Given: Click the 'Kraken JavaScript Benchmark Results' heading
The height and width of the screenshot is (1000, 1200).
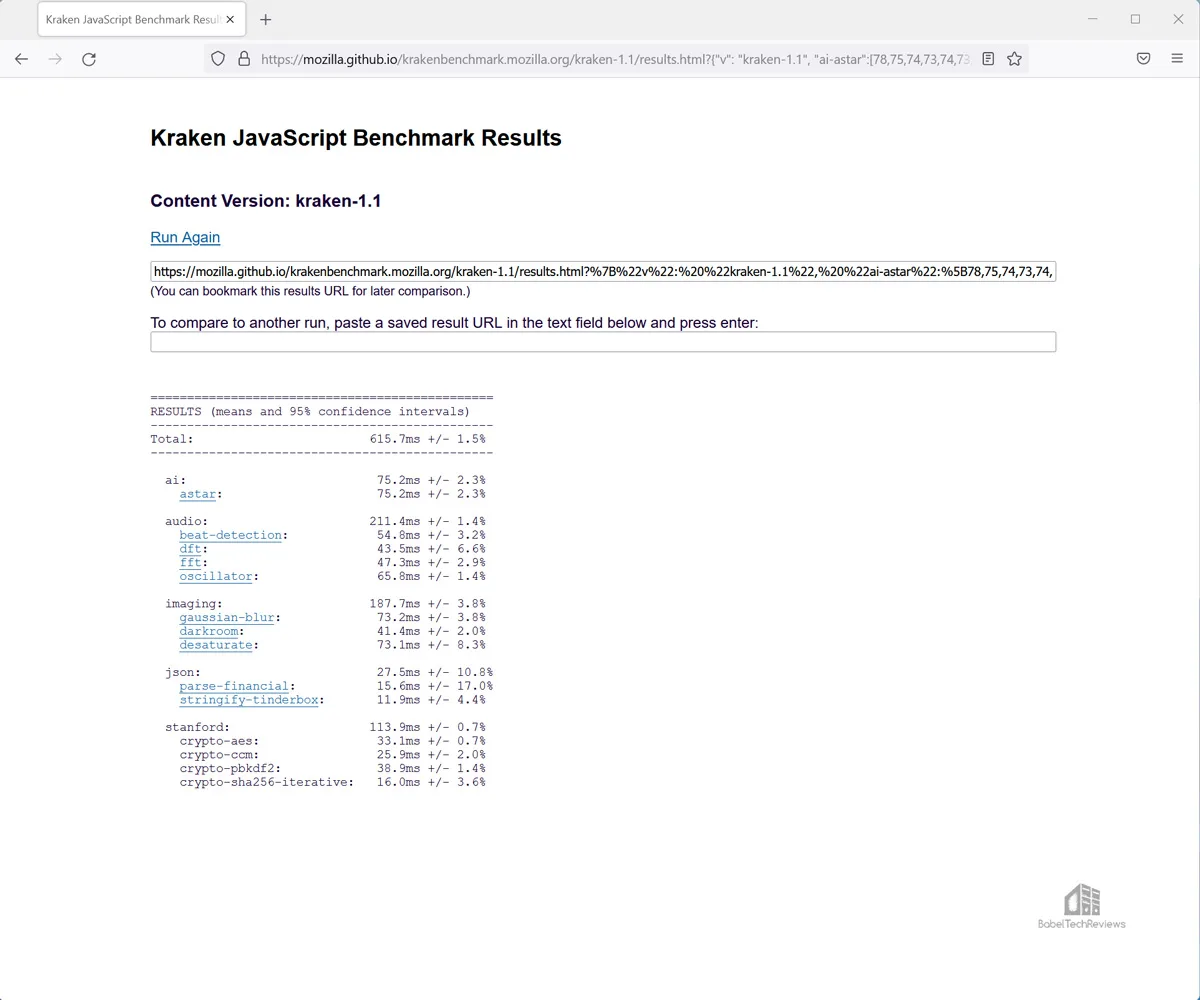Looking at the screenshot, I should point(356,138).
